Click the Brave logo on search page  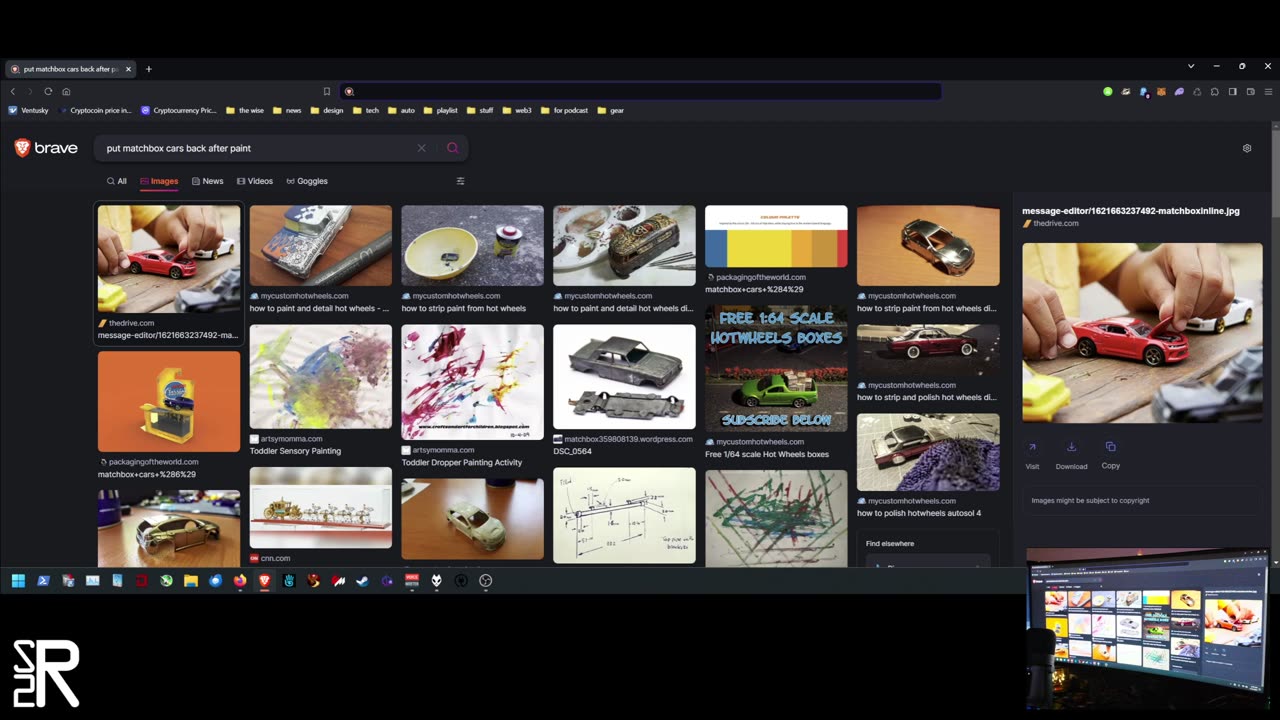(x=46, y=148)
